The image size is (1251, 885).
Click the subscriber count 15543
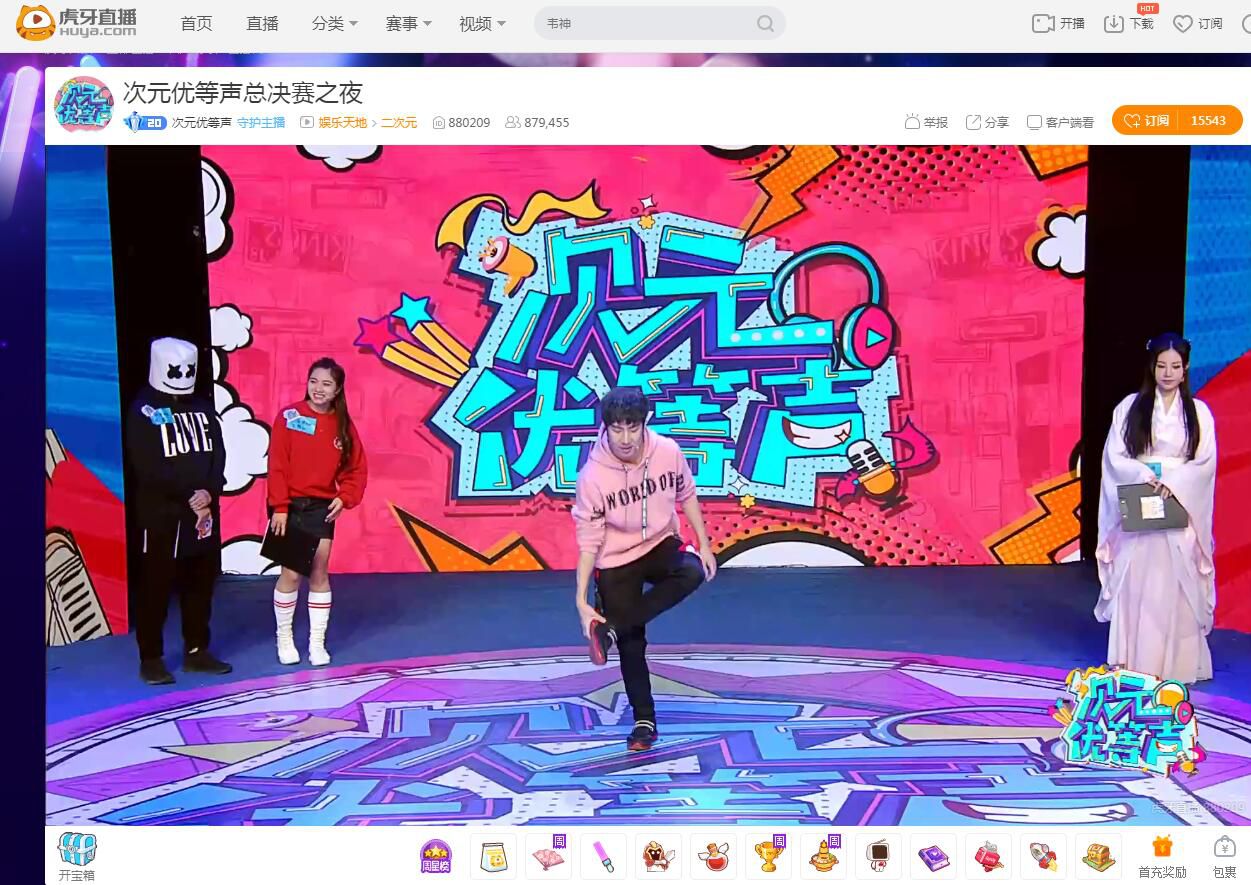pos(1209,120)
